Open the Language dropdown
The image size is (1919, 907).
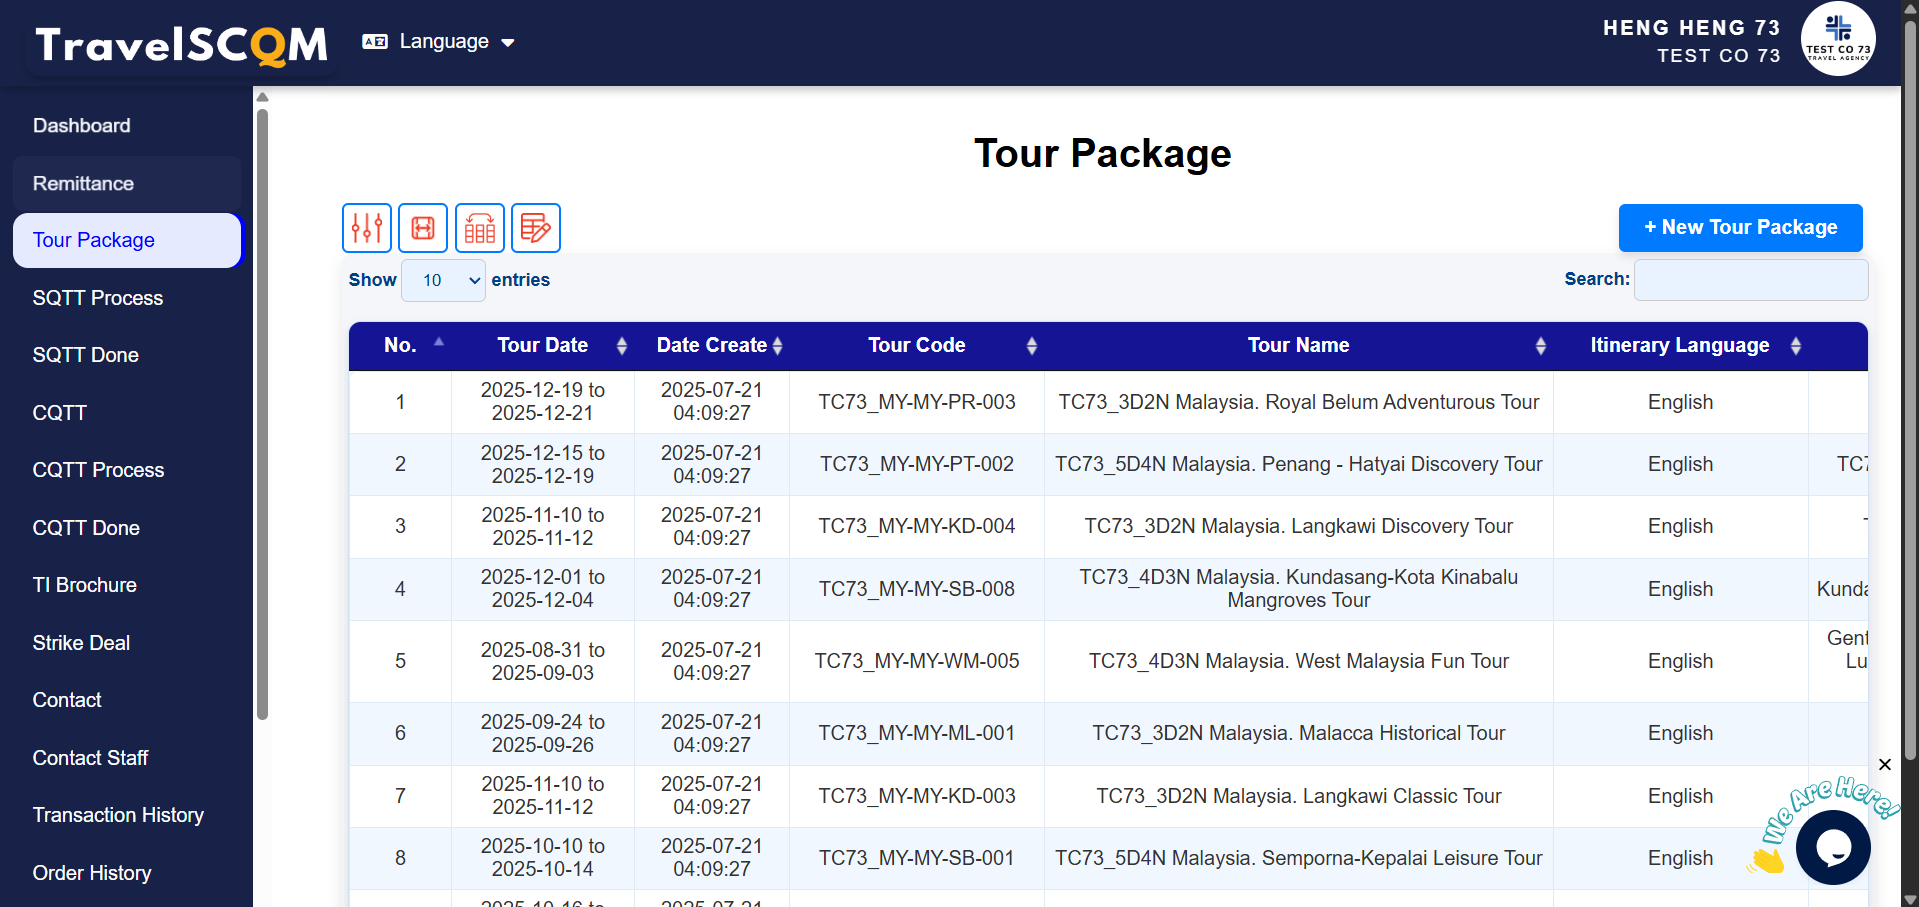tap(440, 42)
